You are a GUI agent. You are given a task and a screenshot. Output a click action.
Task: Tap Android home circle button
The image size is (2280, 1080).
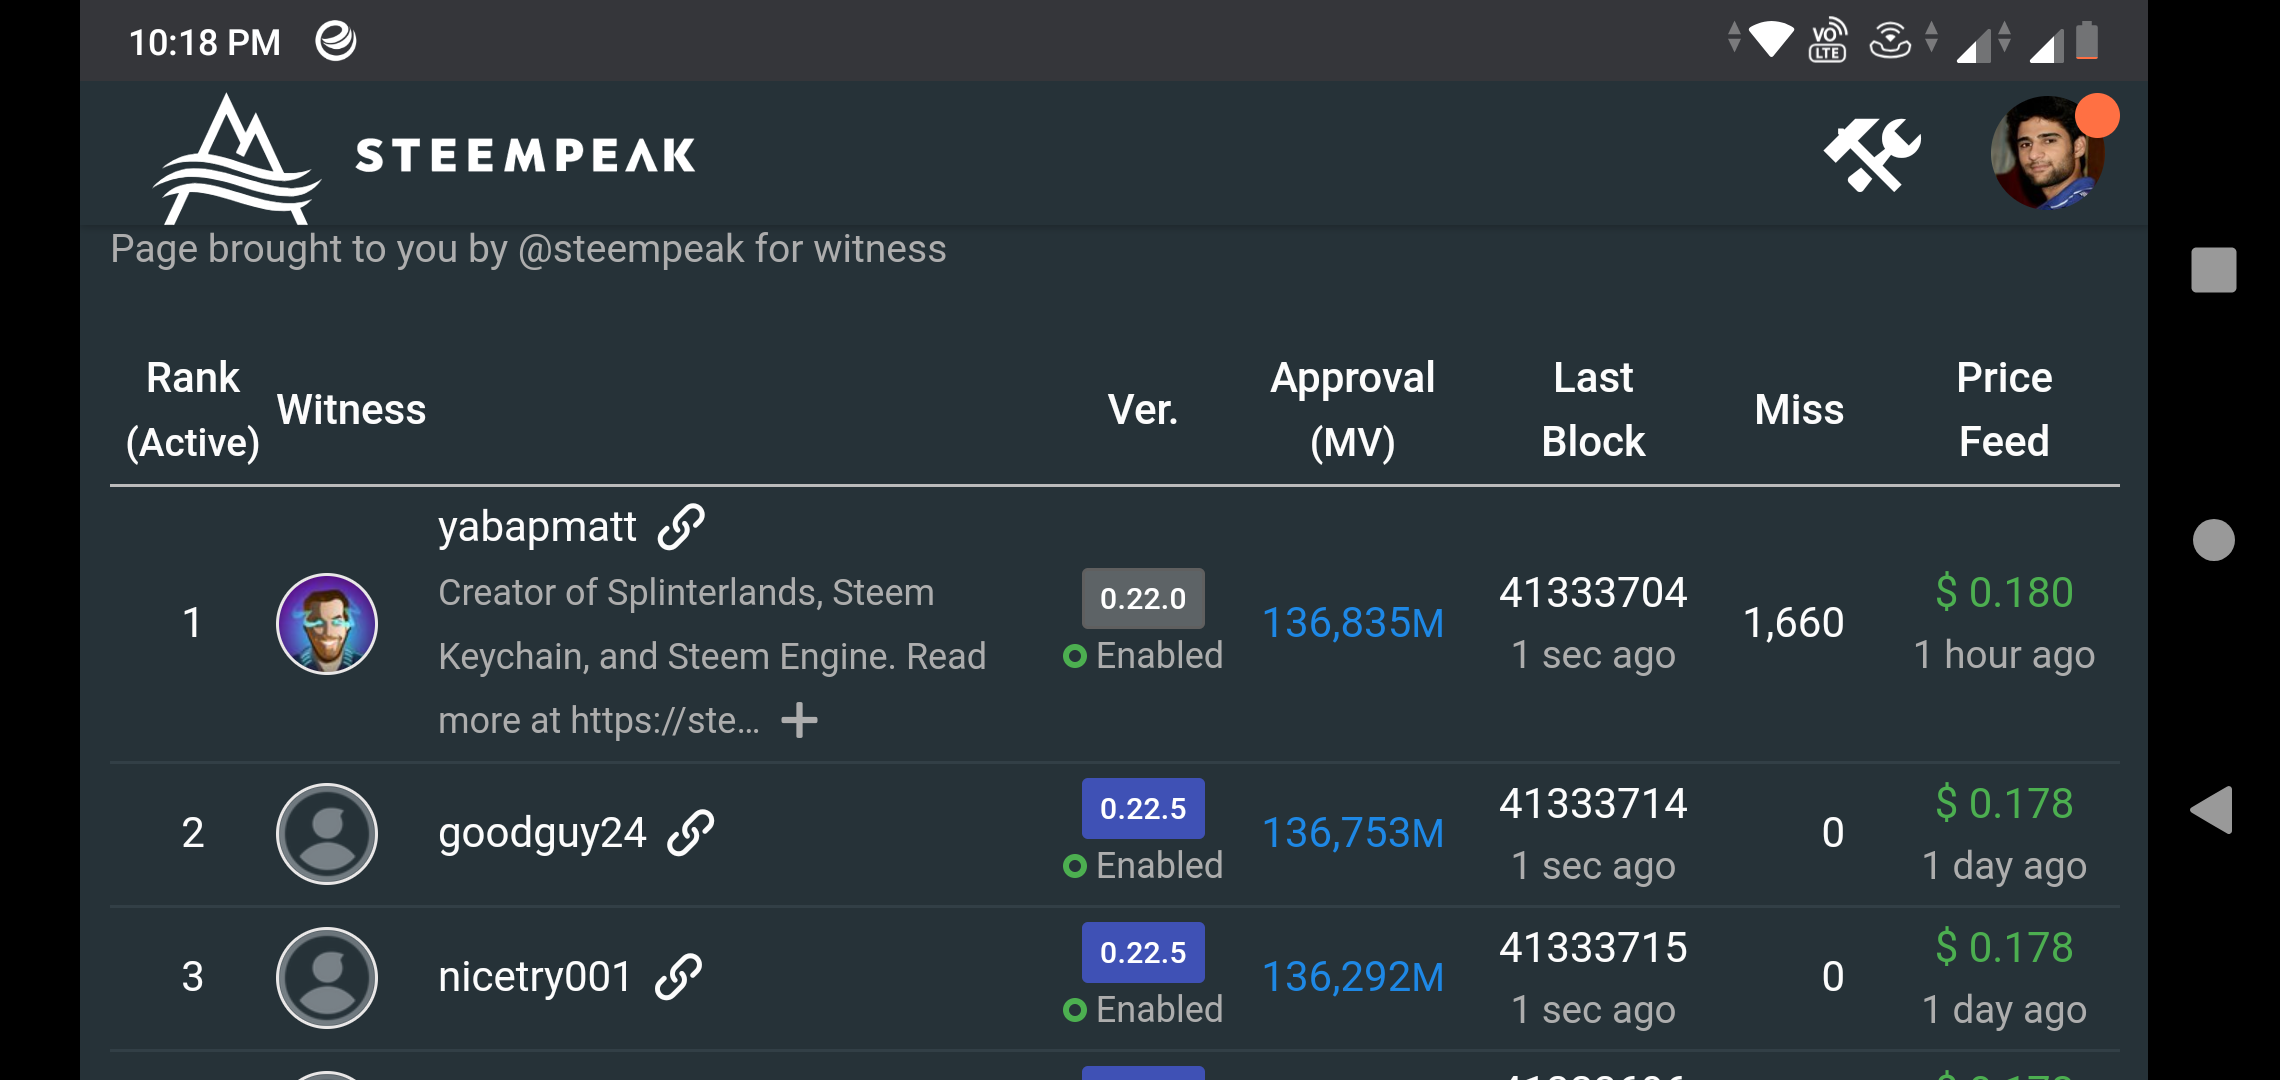tap(2213, 540)
